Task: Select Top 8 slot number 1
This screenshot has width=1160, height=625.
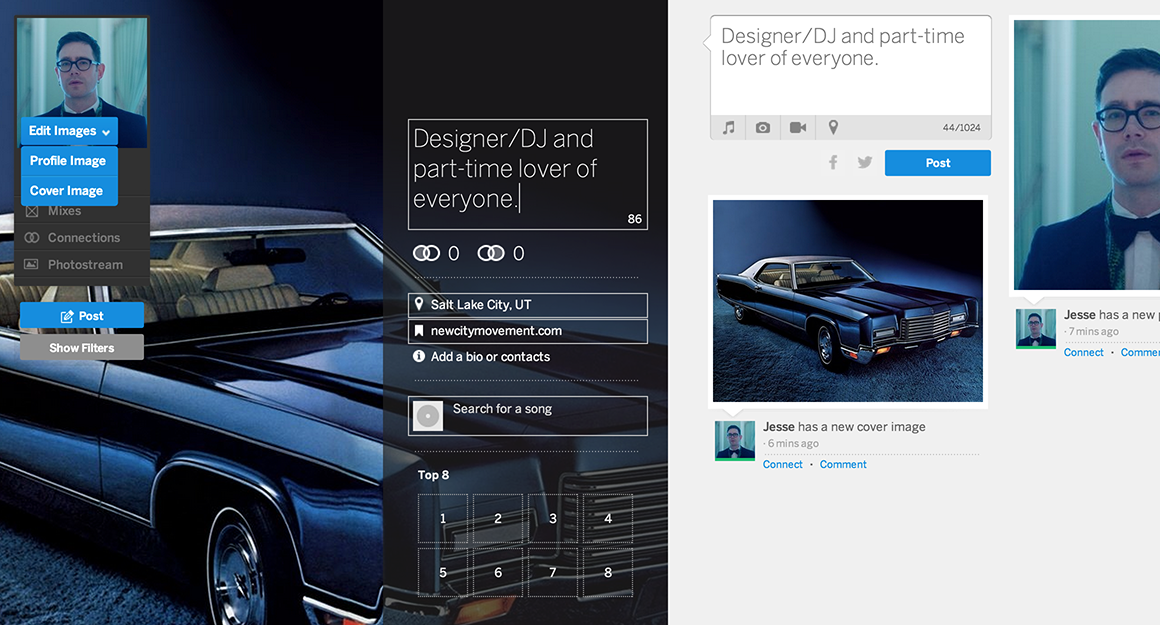Action: coord(443,519)
